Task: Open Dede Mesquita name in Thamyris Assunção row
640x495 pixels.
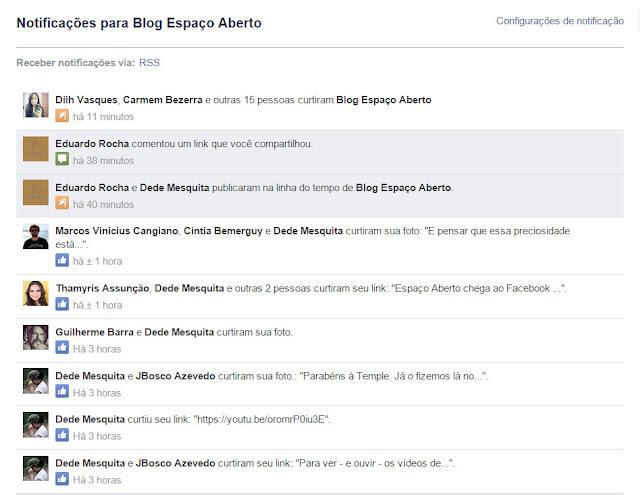Action: (189, 288)
